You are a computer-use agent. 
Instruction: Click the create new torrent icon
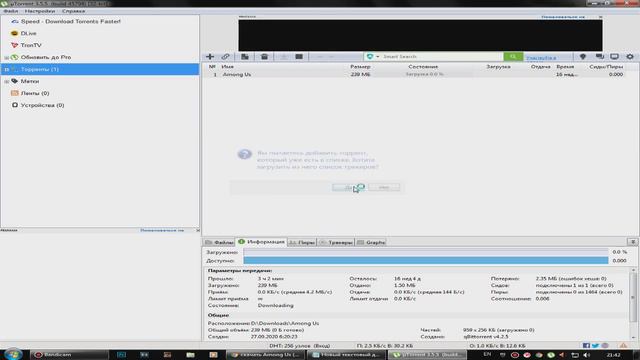coord(244,56)
